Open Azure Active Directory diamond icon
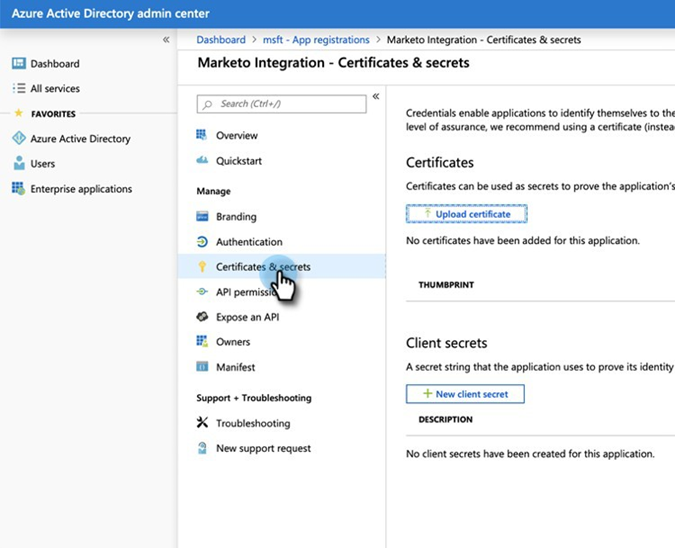 tap(18, 139)
